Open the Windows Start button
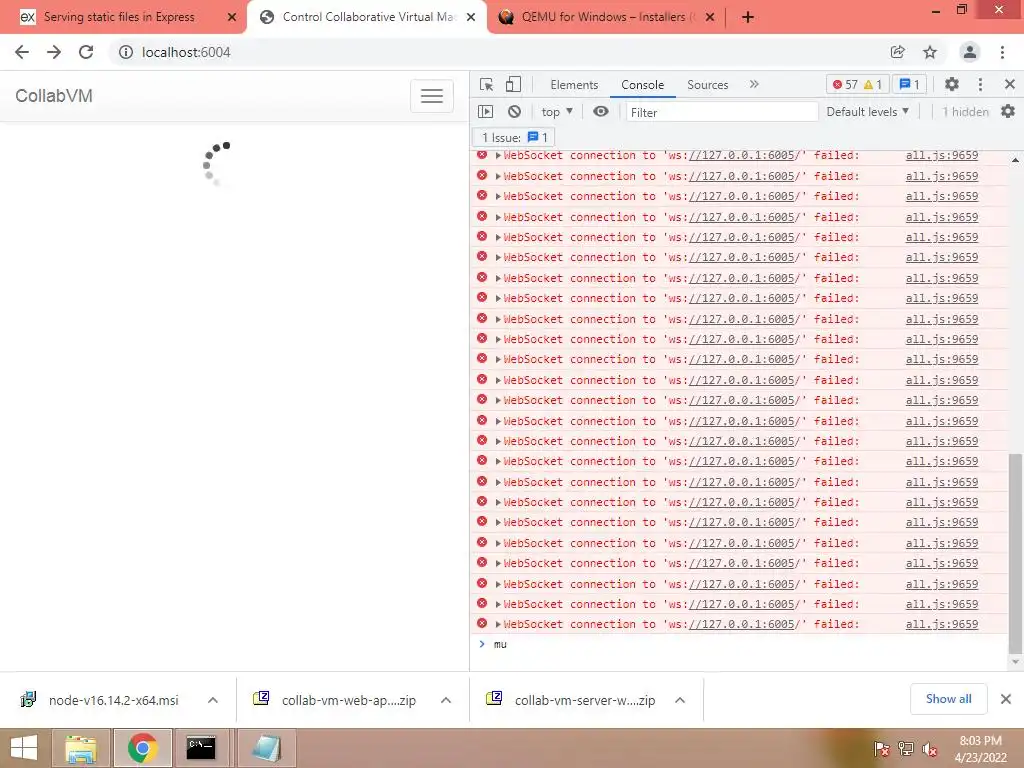Viewport: 1024px width, 768px height. click(x=24, y=748)
